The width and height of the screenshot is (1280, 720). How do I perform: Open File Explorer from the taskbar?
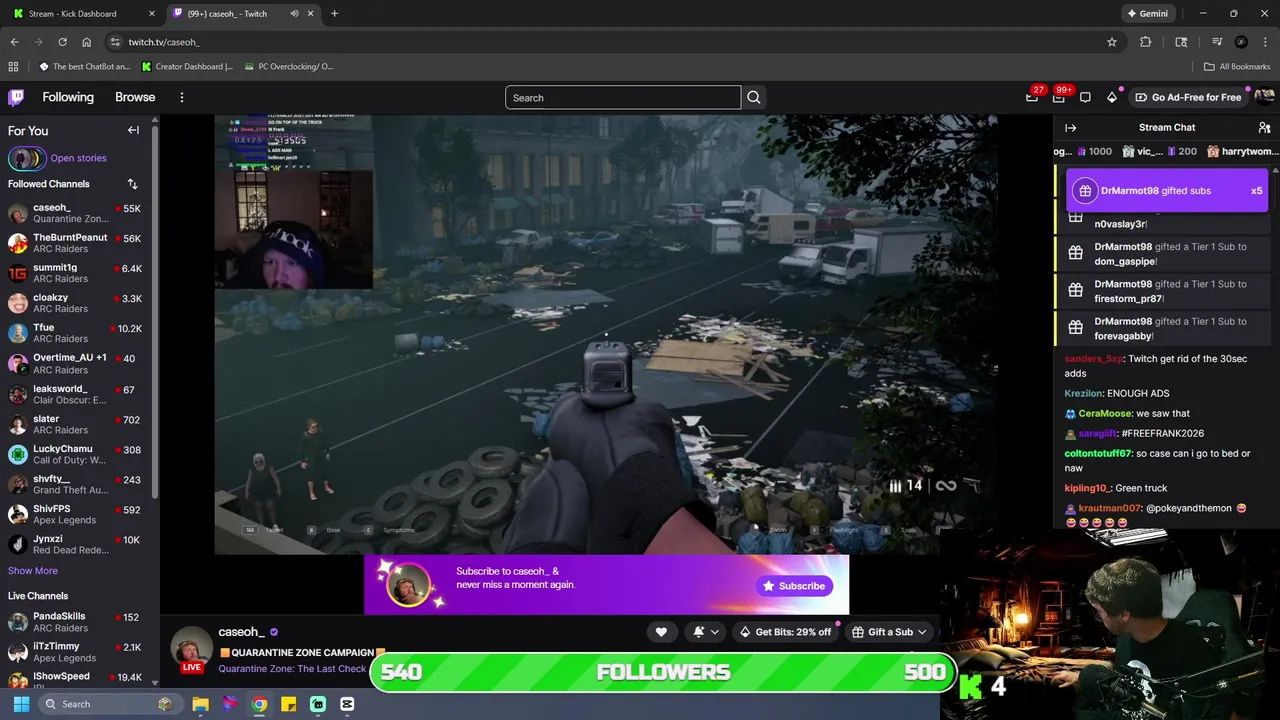click(200, 704)
